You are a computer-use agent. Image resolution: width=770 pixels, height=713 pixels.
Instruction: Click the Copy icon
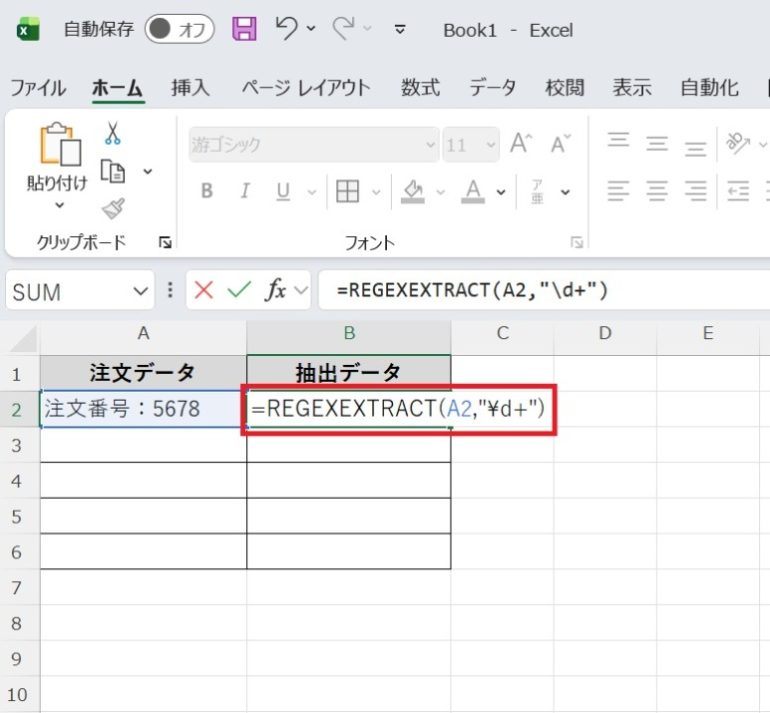coord(113,171)
